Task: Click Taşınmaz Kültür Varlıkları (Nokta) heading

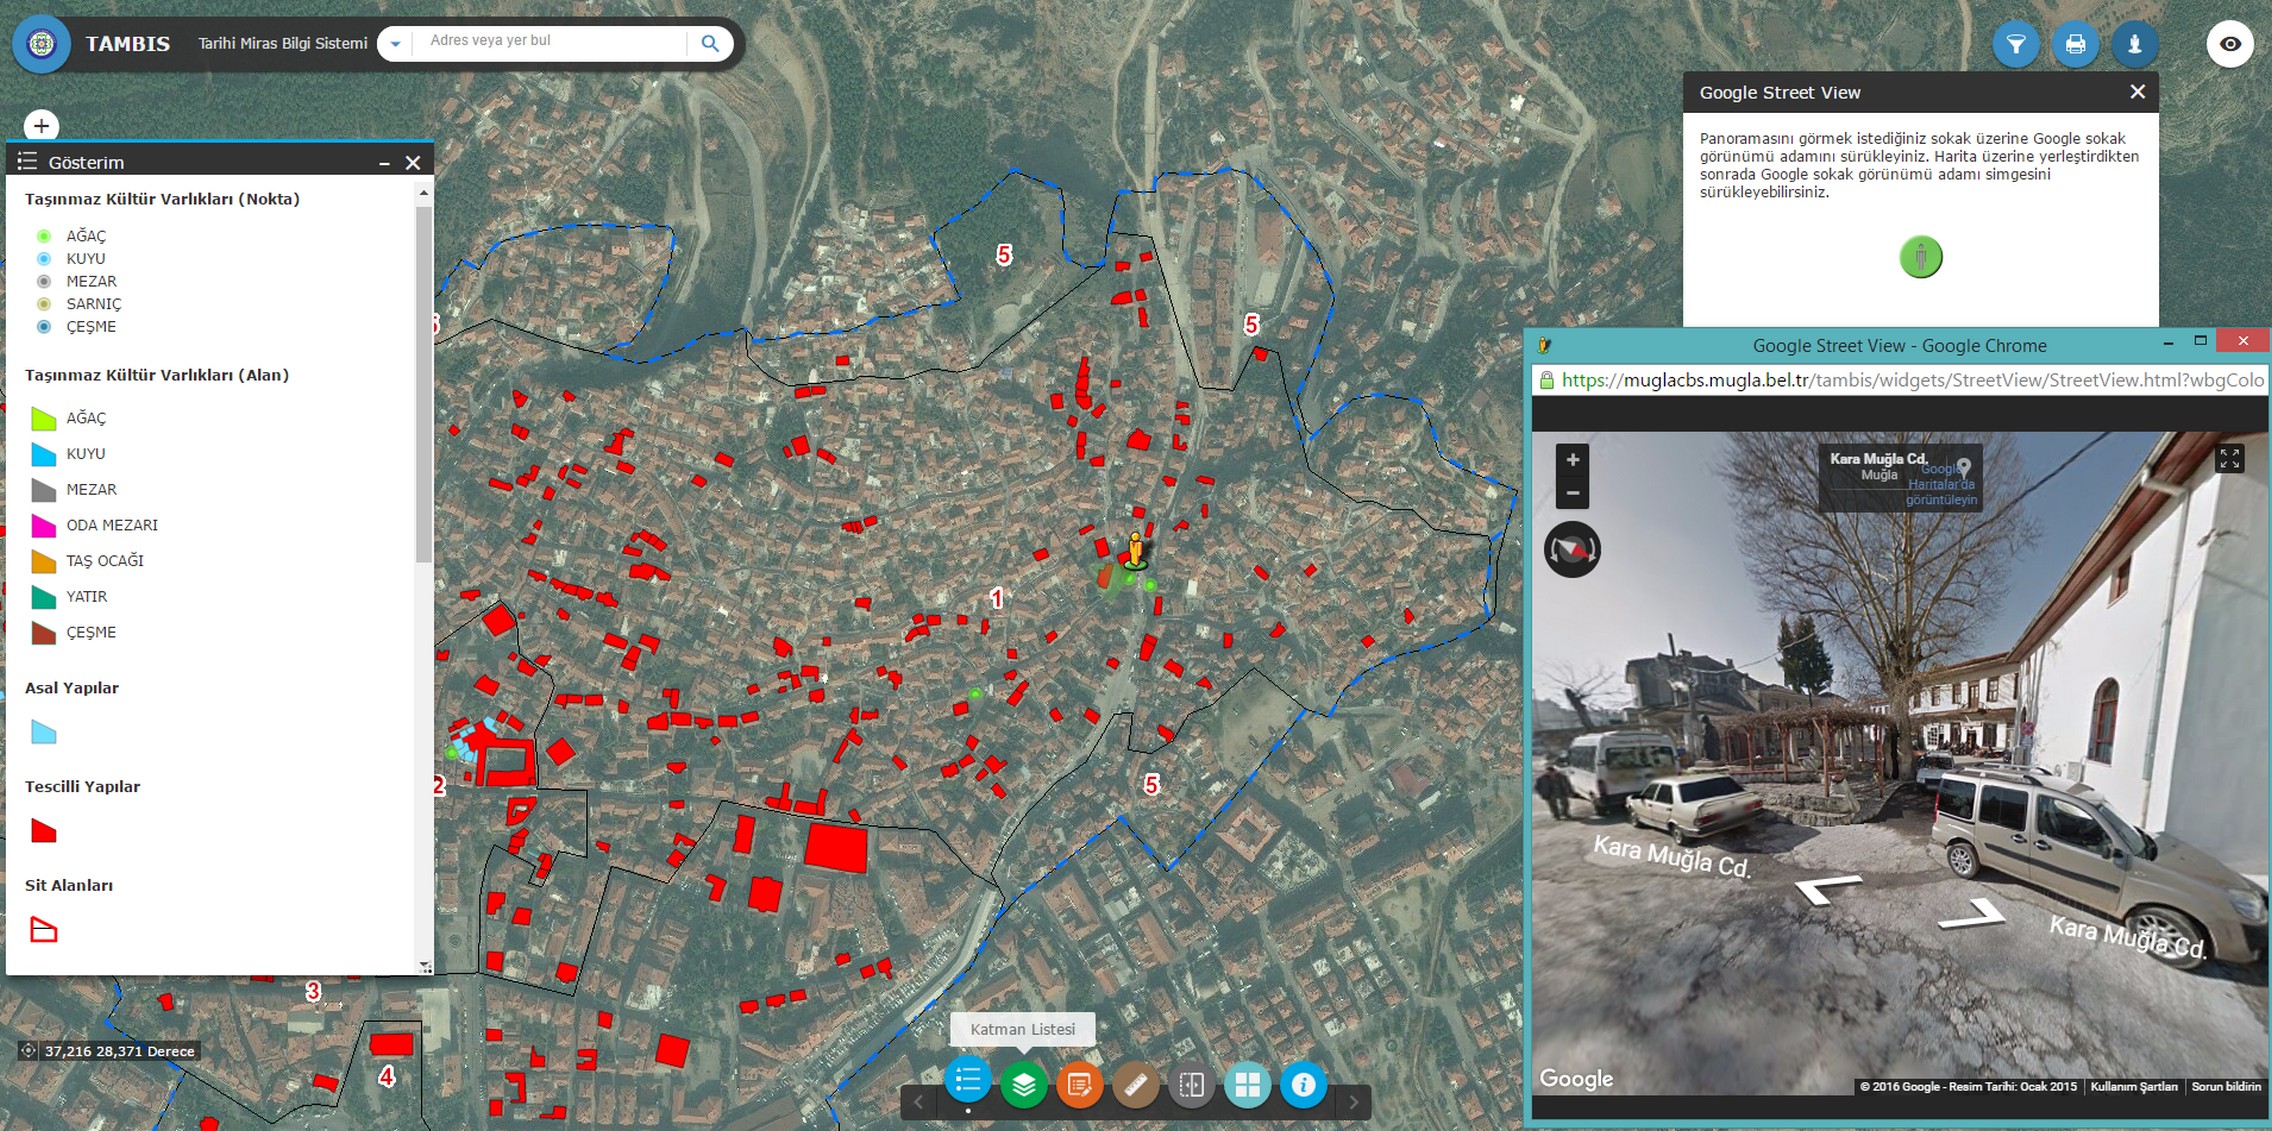Action: [x=162, y=198]
